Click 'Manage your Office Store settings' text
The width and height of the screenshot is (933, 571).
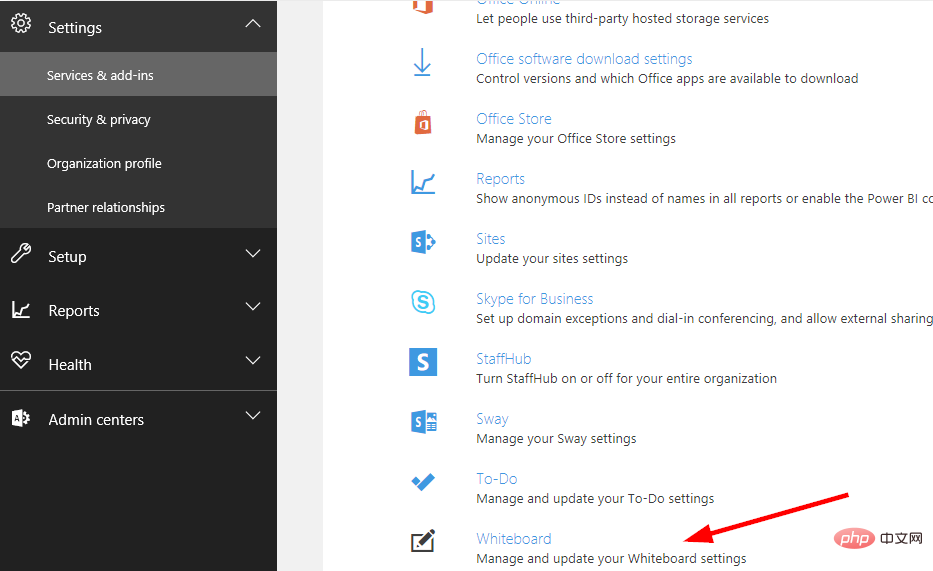576,139
